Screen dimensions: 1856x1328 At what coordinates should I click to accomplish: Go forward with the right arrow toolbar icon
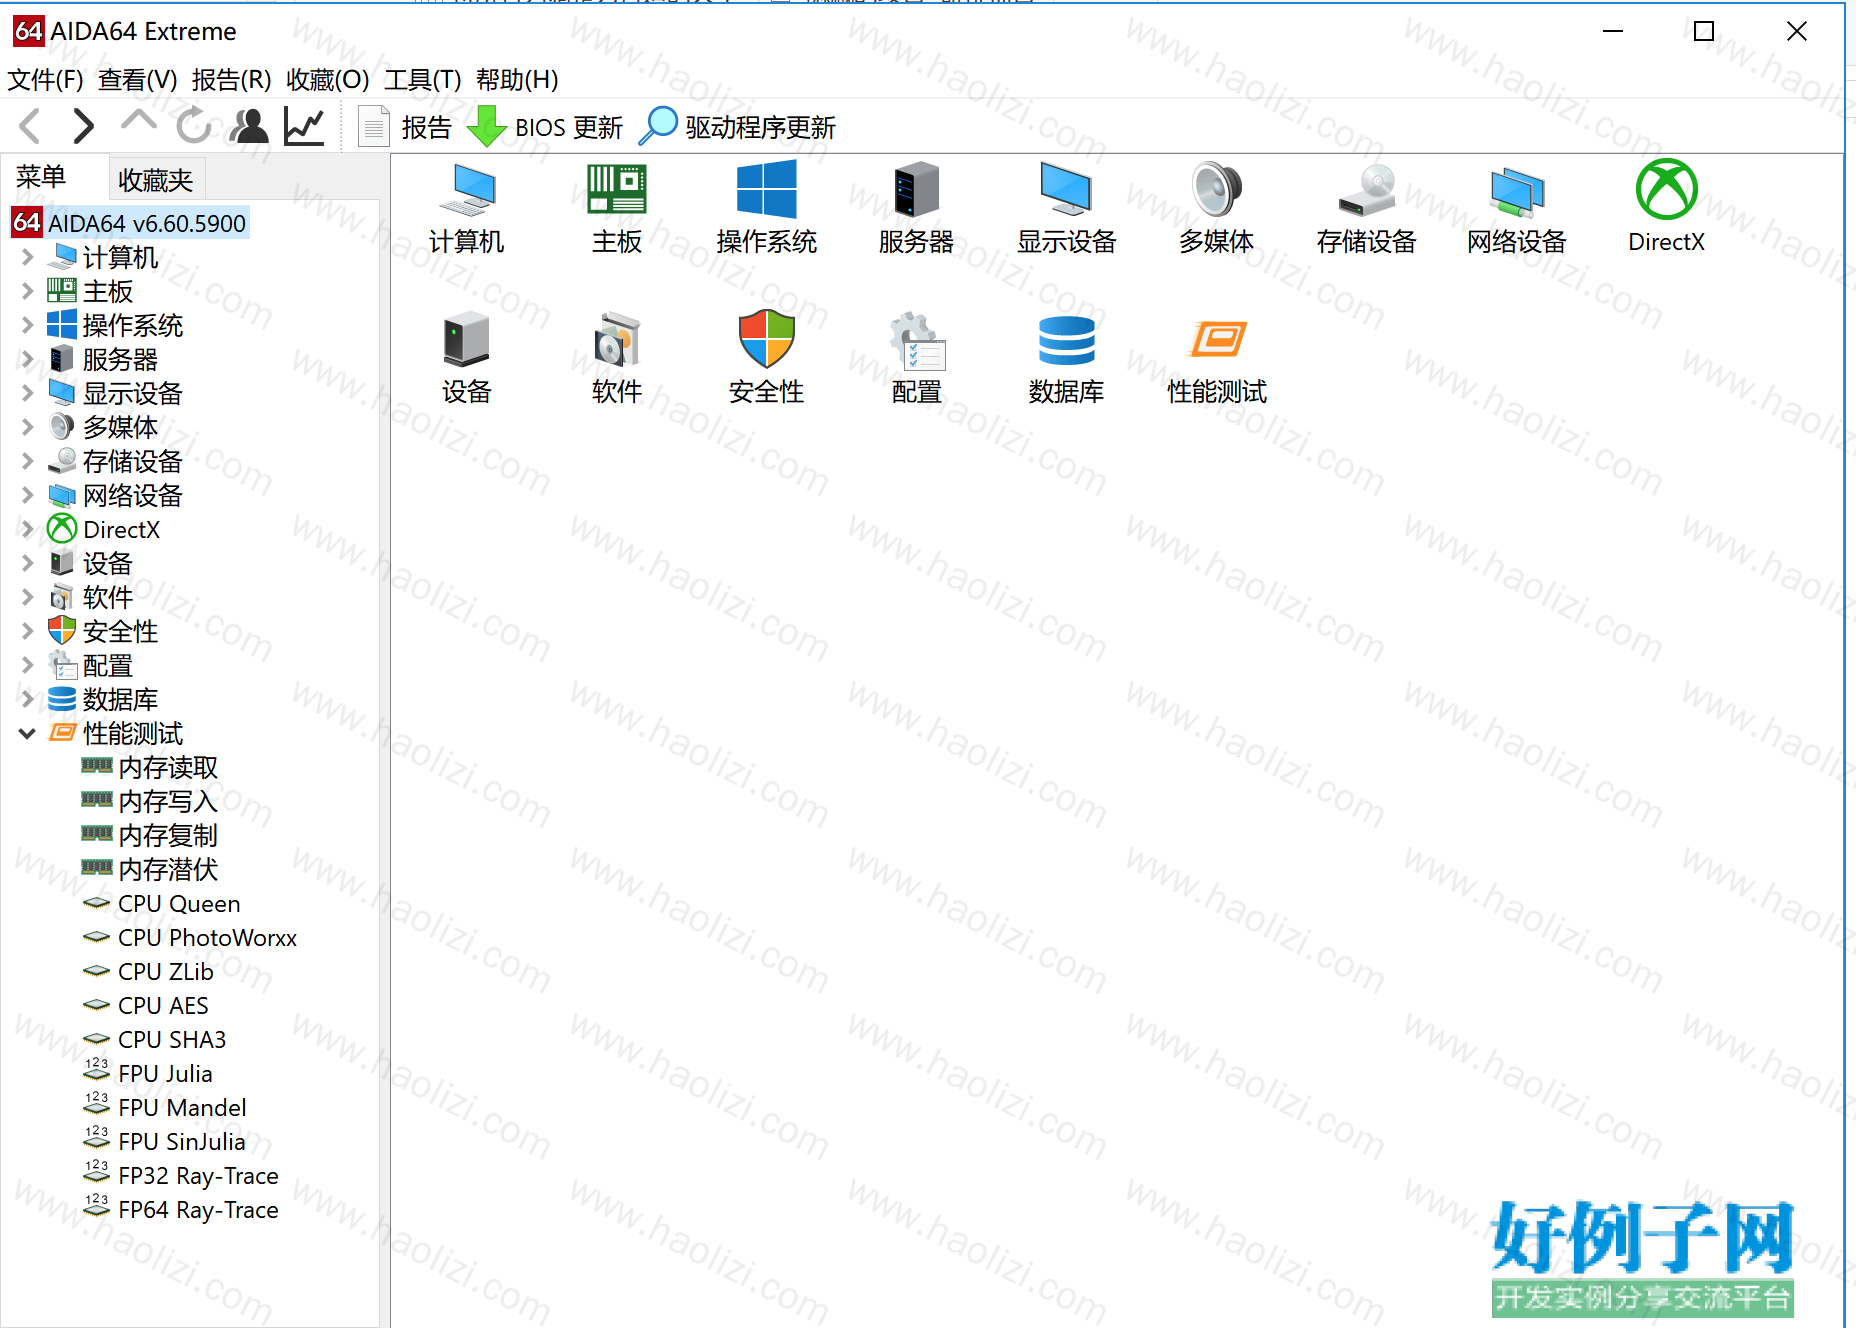click(x=84, y=127)
